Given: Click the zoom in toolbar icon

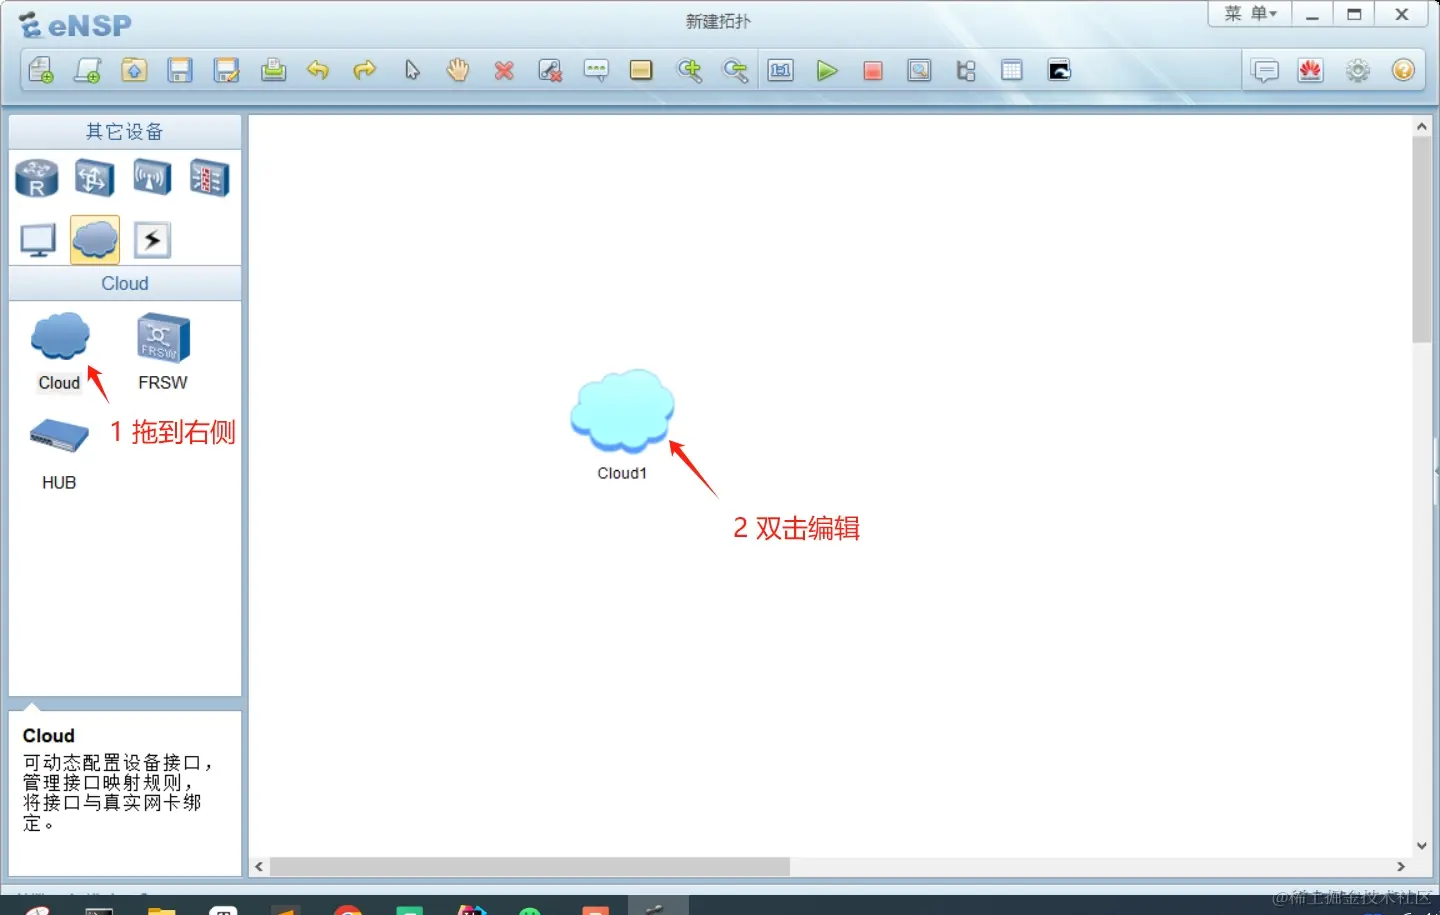Looking at the screenshot, I should pos(689,70).
